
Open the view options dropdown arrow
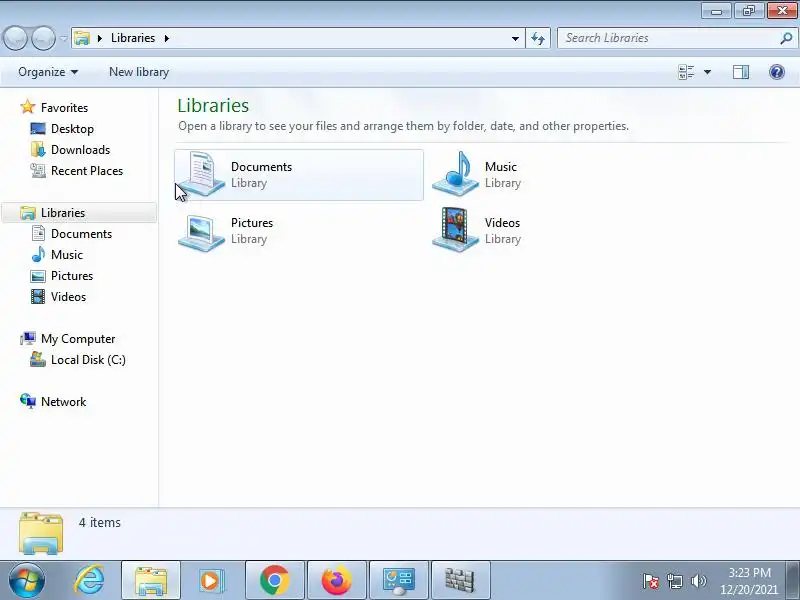pos(708,72)
